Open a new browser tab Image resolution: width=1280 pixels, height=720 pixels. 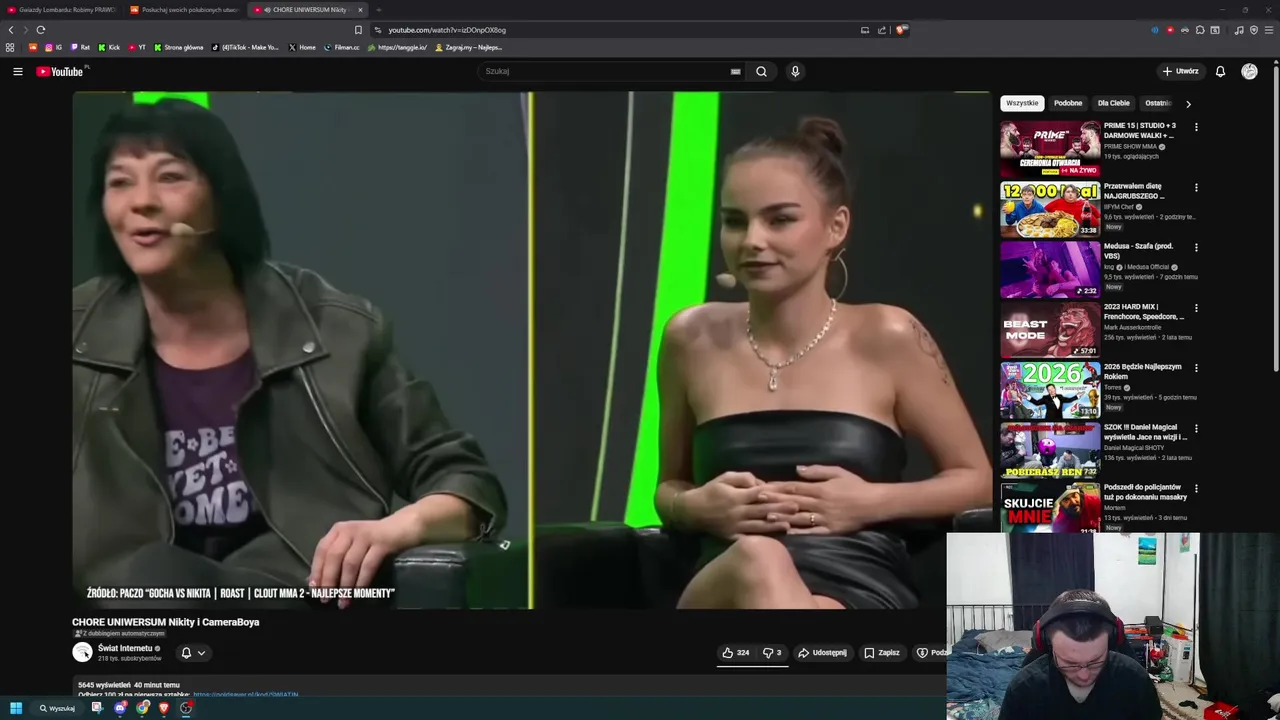tap(378, 10)
